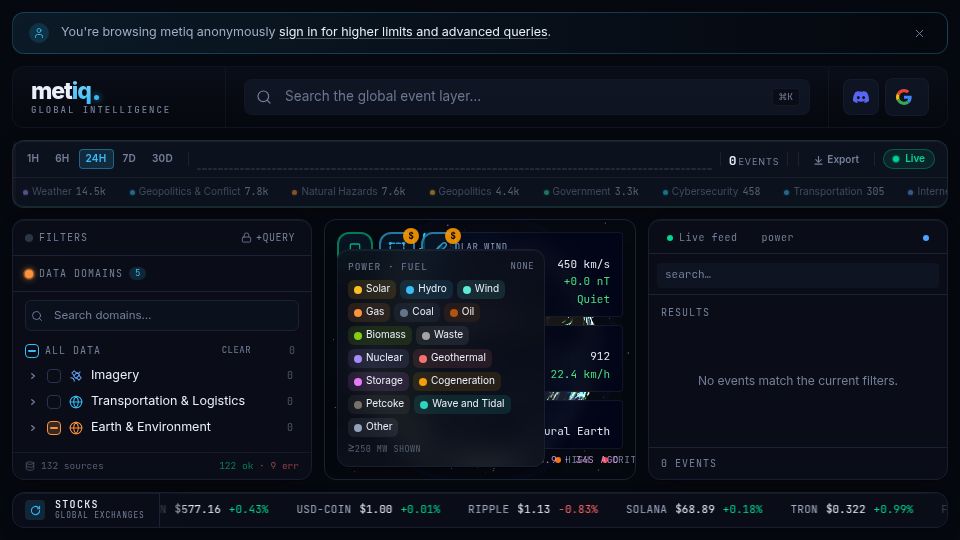Open the sign in for higher limits link

click(x=413, y=32)
